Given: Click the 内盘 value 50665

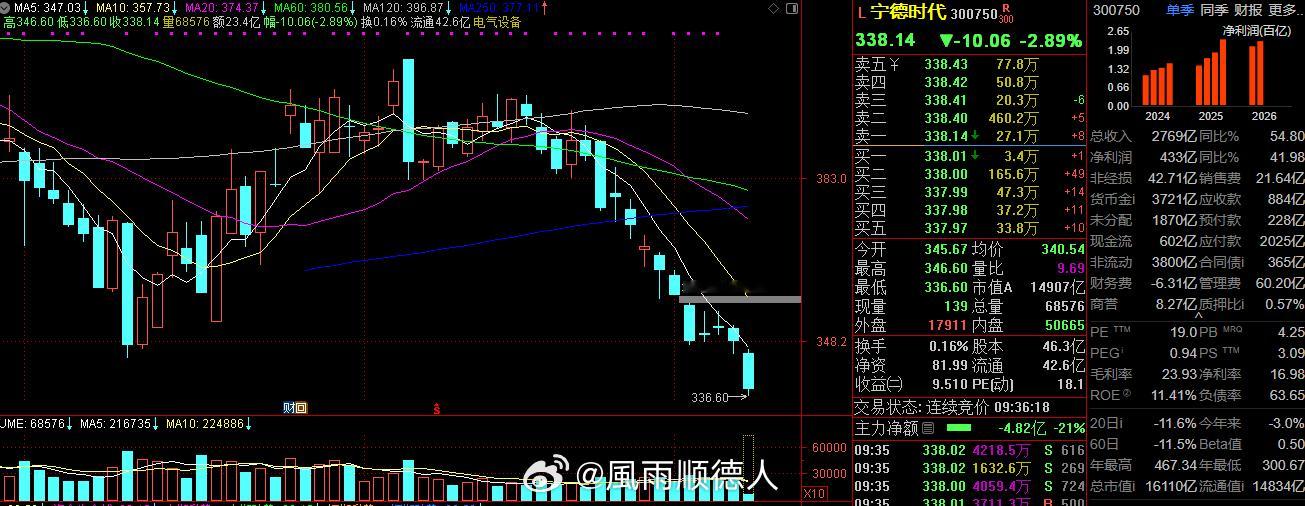Looking at the screenshot, I should (x=1063, y=325).
